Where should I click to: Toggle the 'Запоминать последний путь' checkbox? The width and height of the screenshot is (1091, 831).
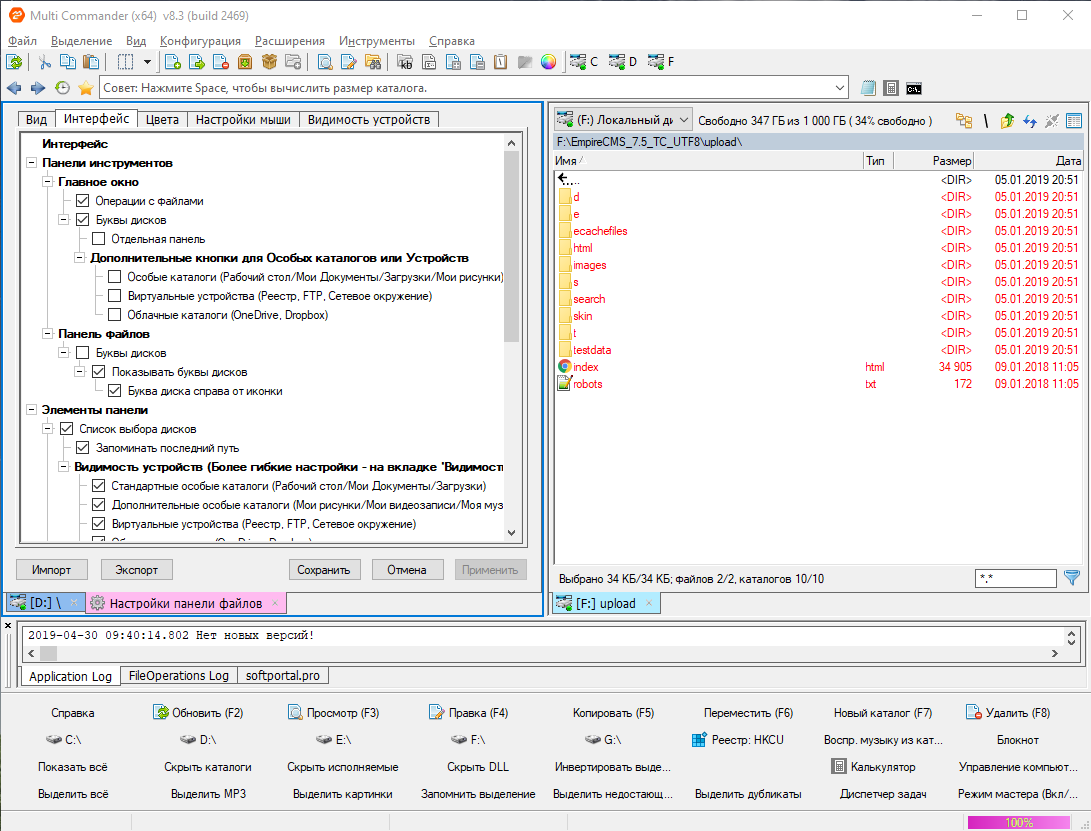tap(82, 448)
